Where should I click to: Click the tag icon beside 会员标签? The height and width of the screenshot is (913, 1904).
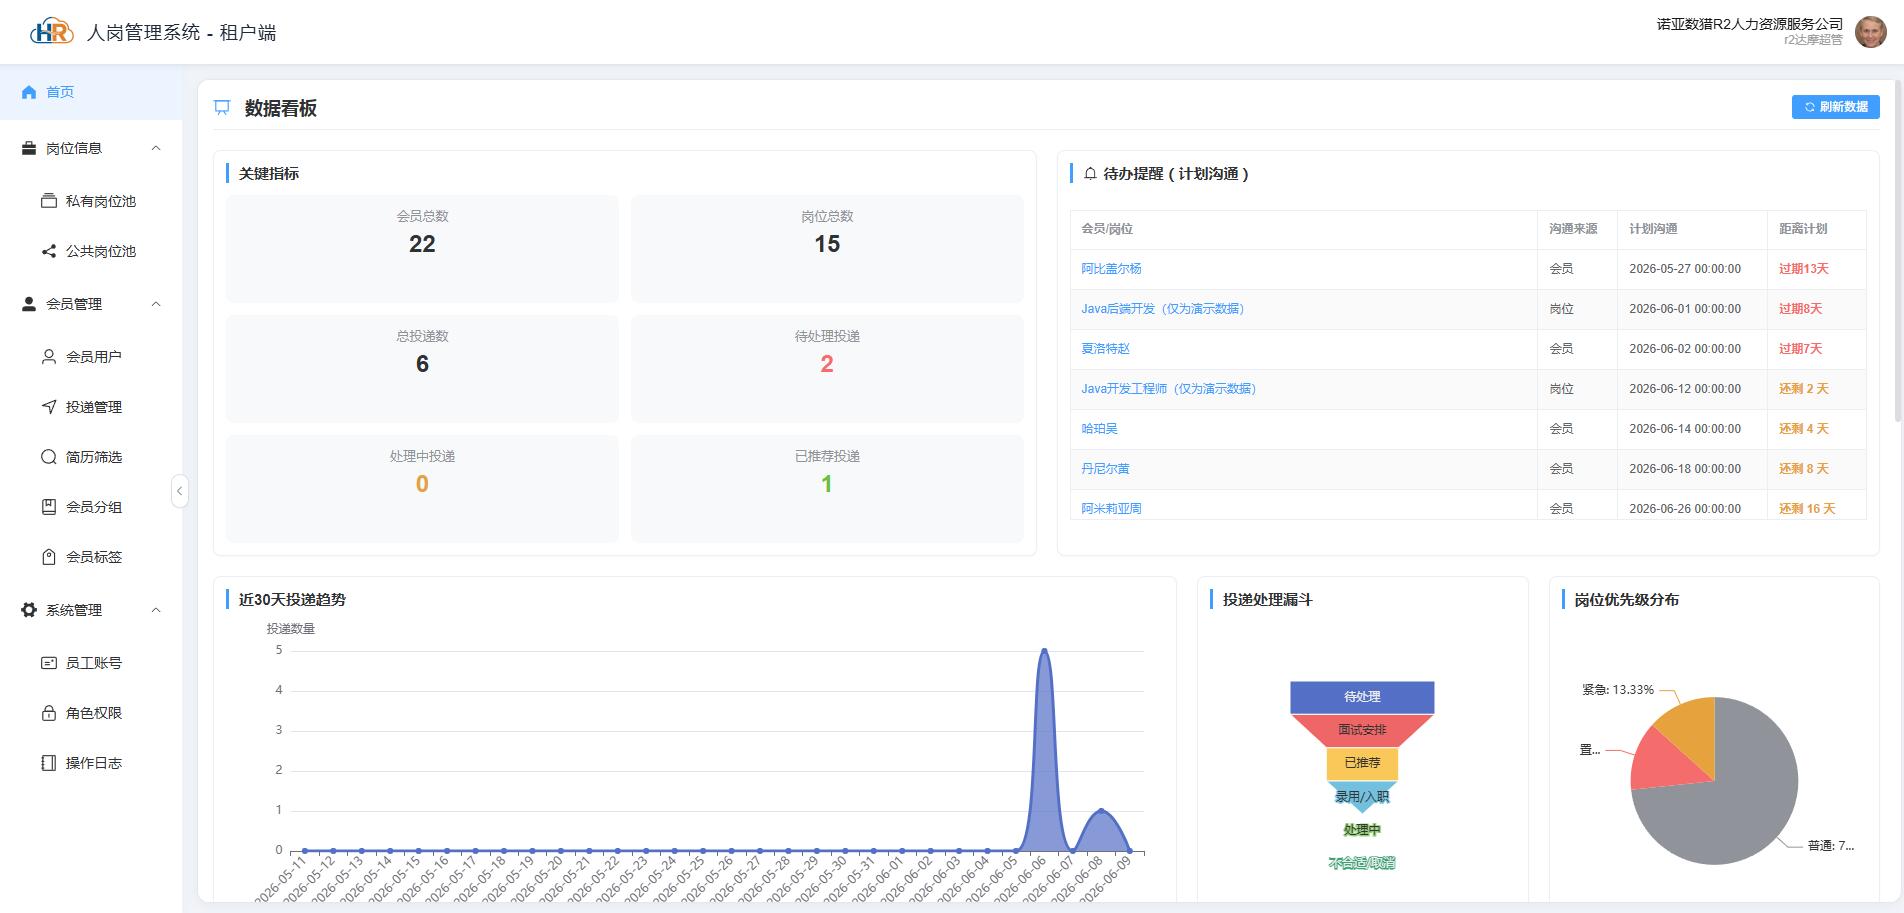(x=48, y=557)
